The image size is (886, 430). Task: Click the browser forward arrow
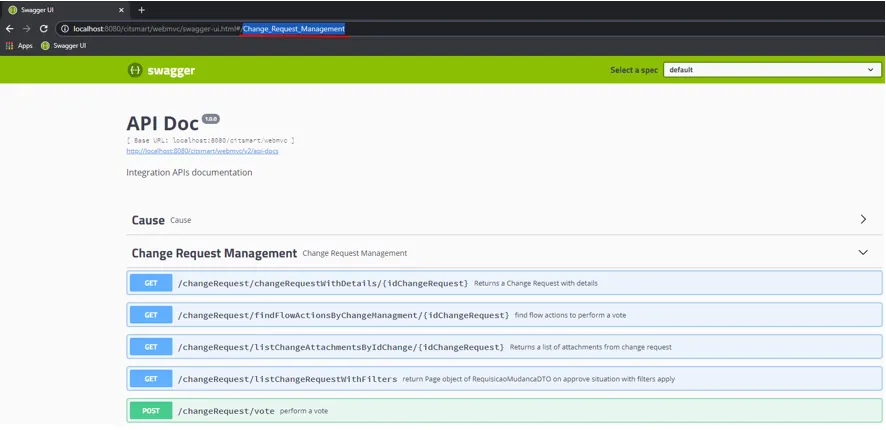[27, 29]
